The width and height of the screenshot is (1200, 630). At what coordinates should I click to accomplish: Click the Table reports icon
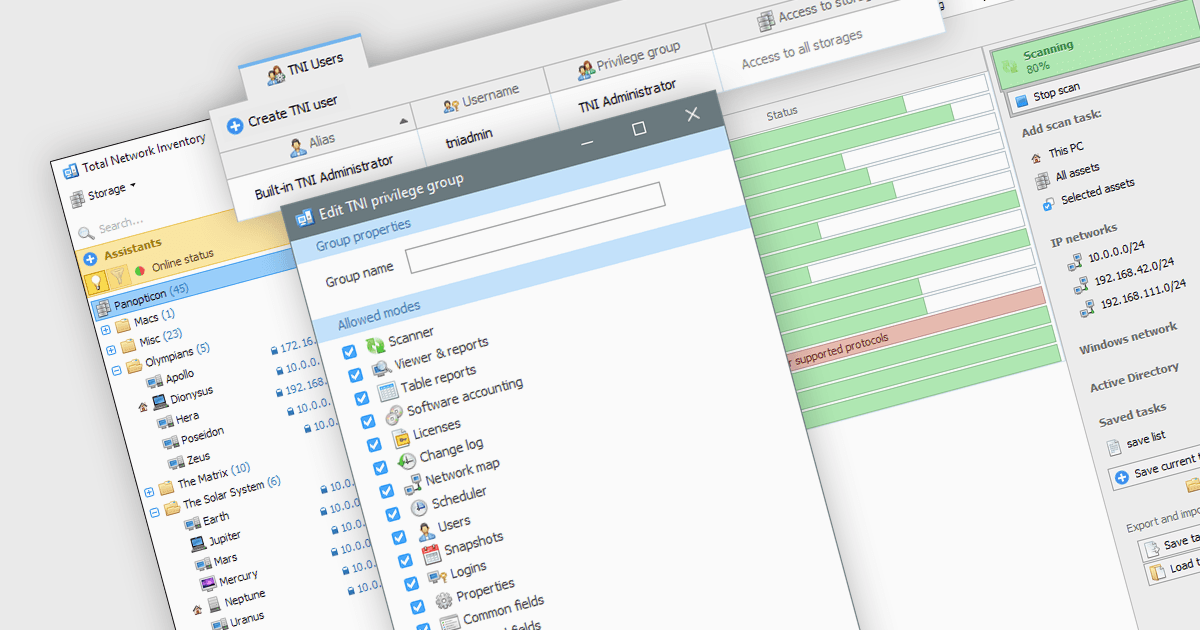click(x=389, y=391)
